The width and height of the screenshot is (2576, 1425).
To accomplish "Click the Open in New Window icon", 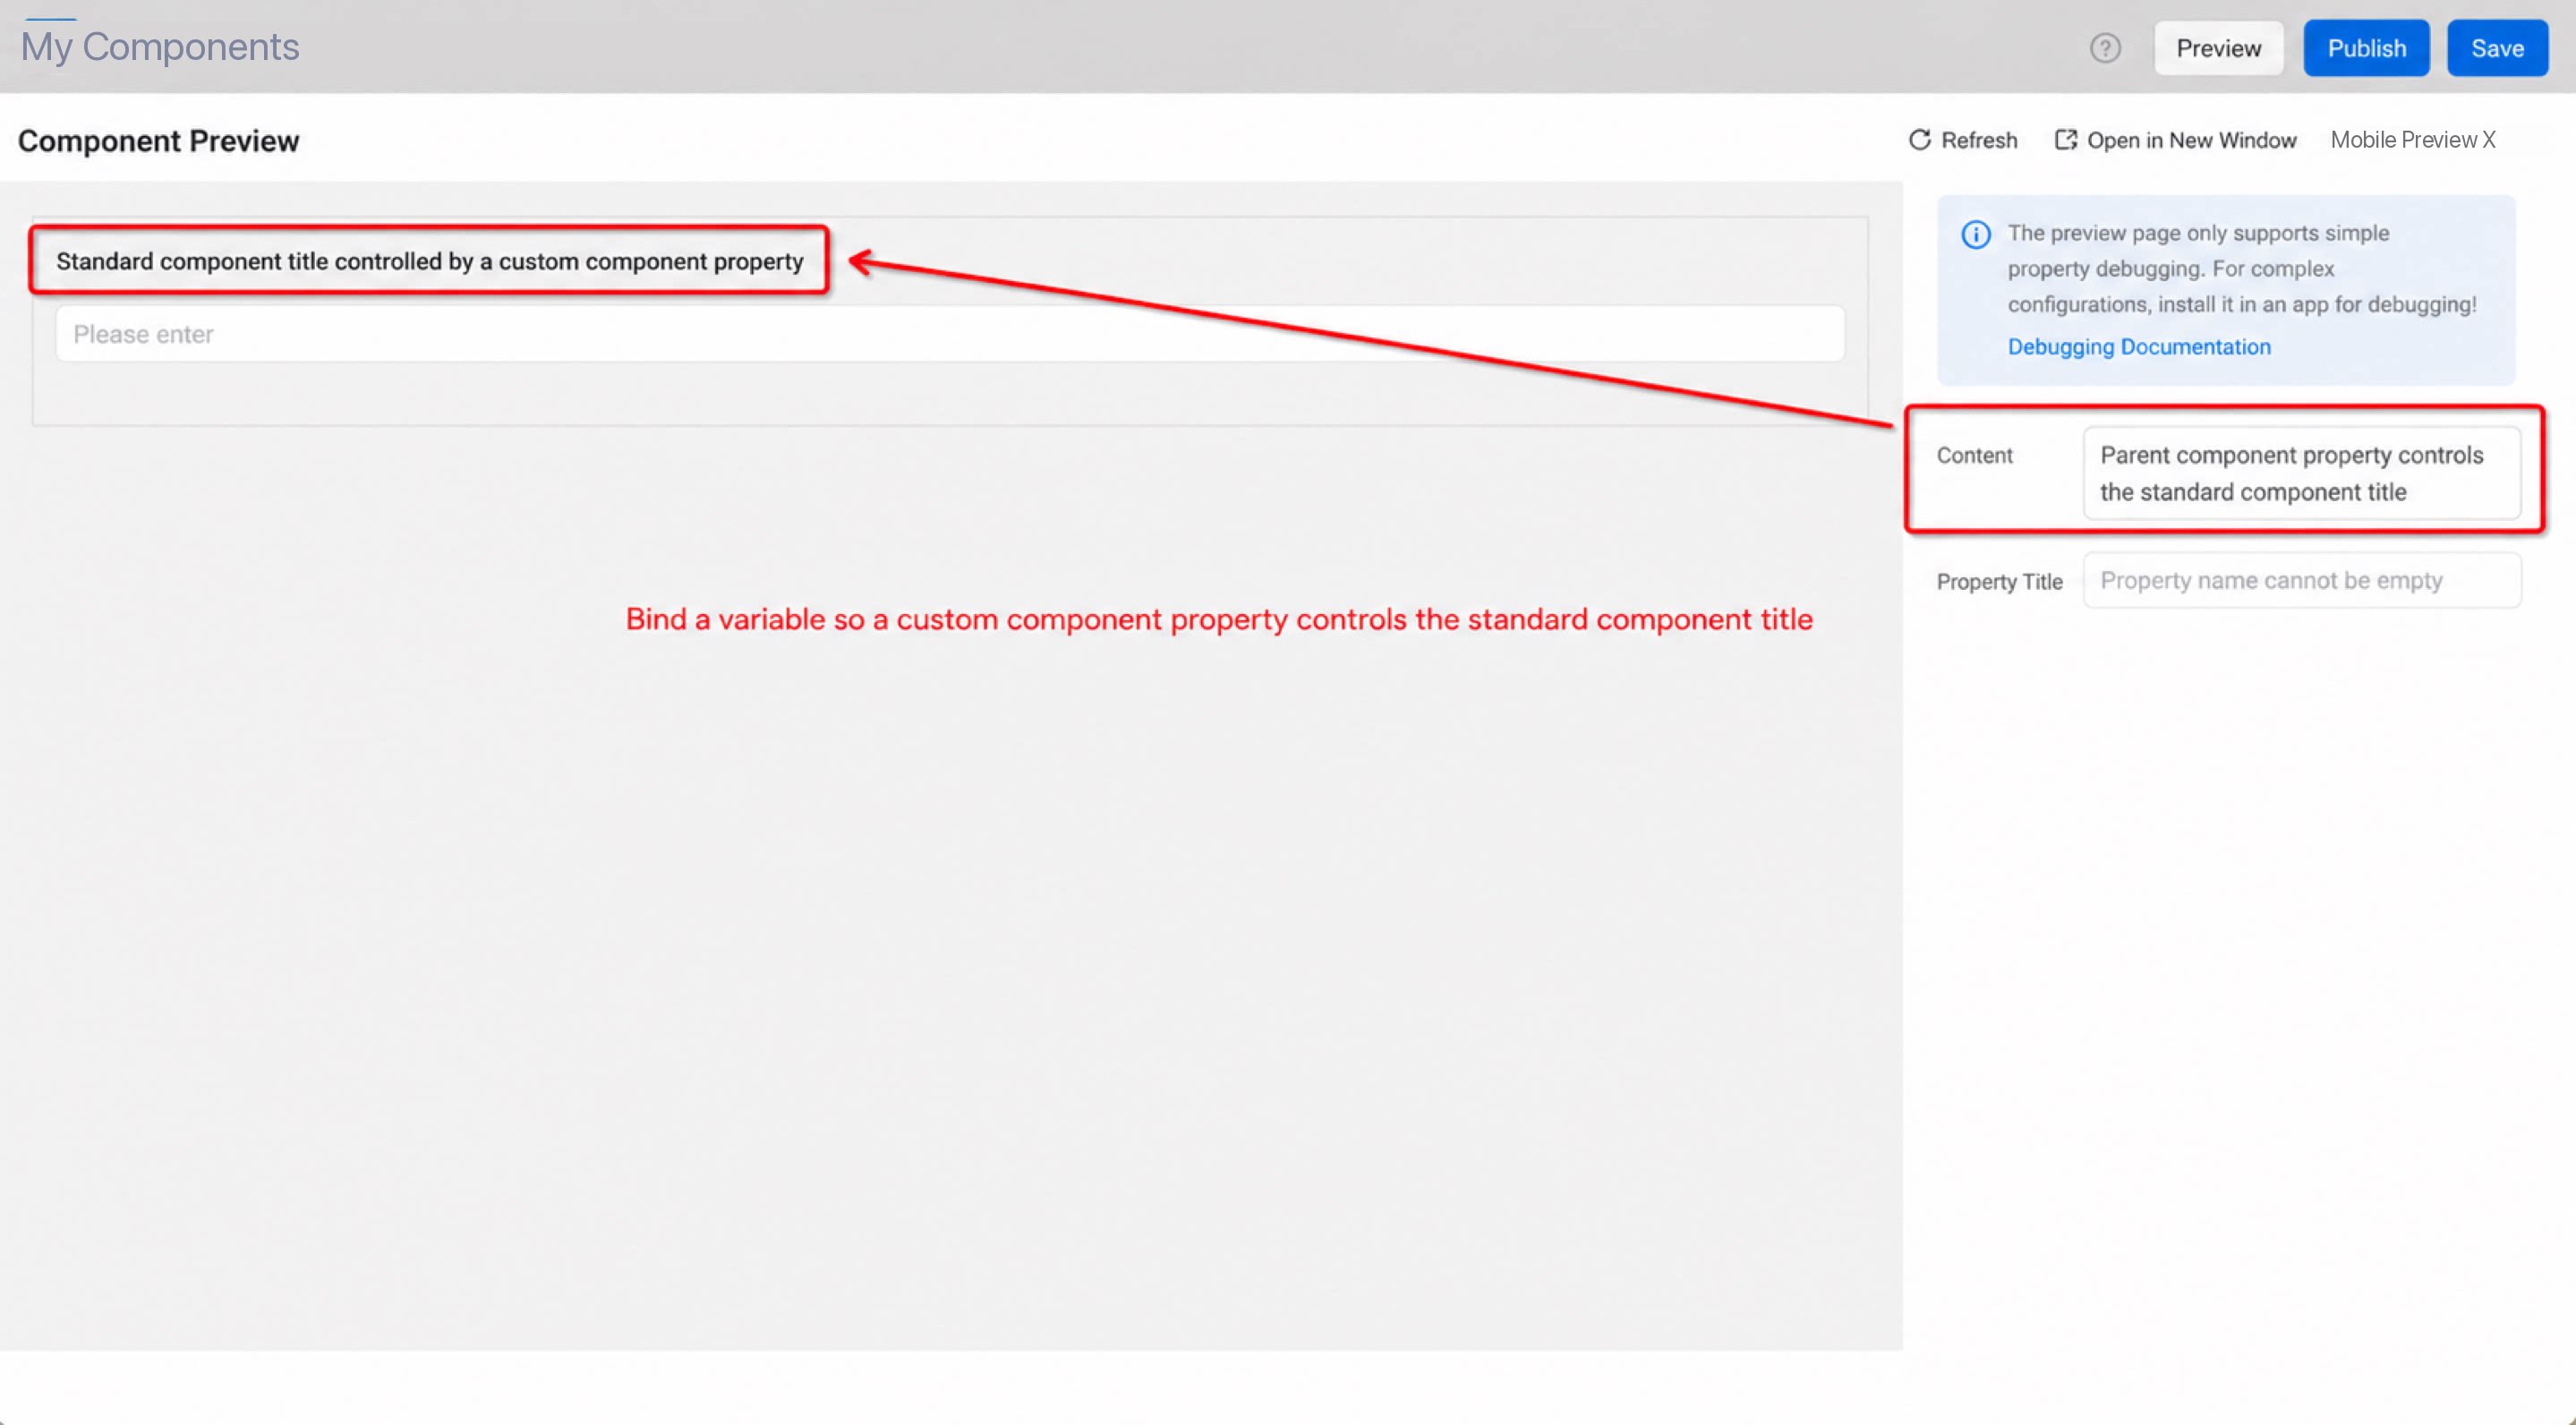I will click(x=2066, y=140).
